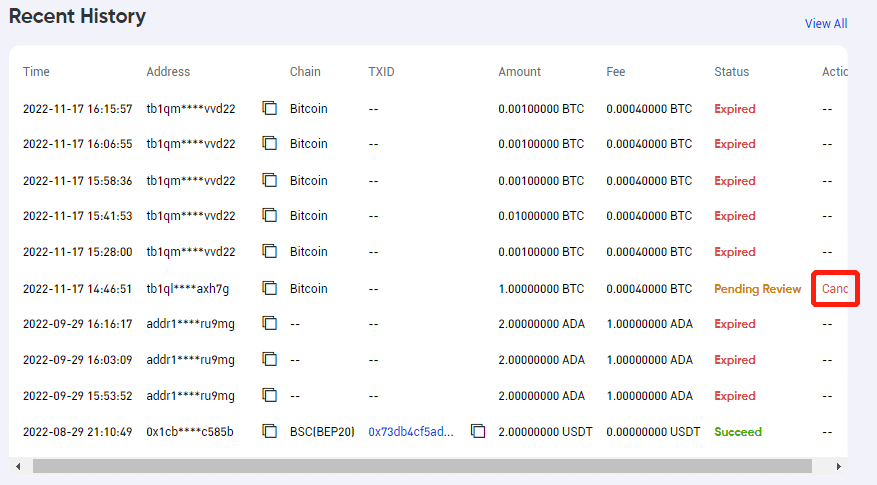Image resolution: width=877 pixels, height=485 pixels.
Task: Copy the USDT transaction TXID
Action: 478,432
